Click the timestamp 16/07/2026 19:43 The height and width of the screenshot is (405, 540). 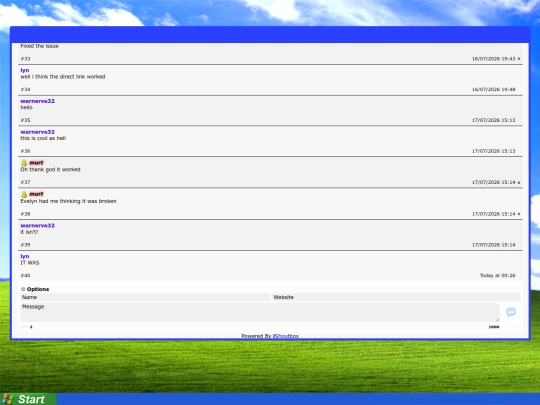(x=494, y=59)
